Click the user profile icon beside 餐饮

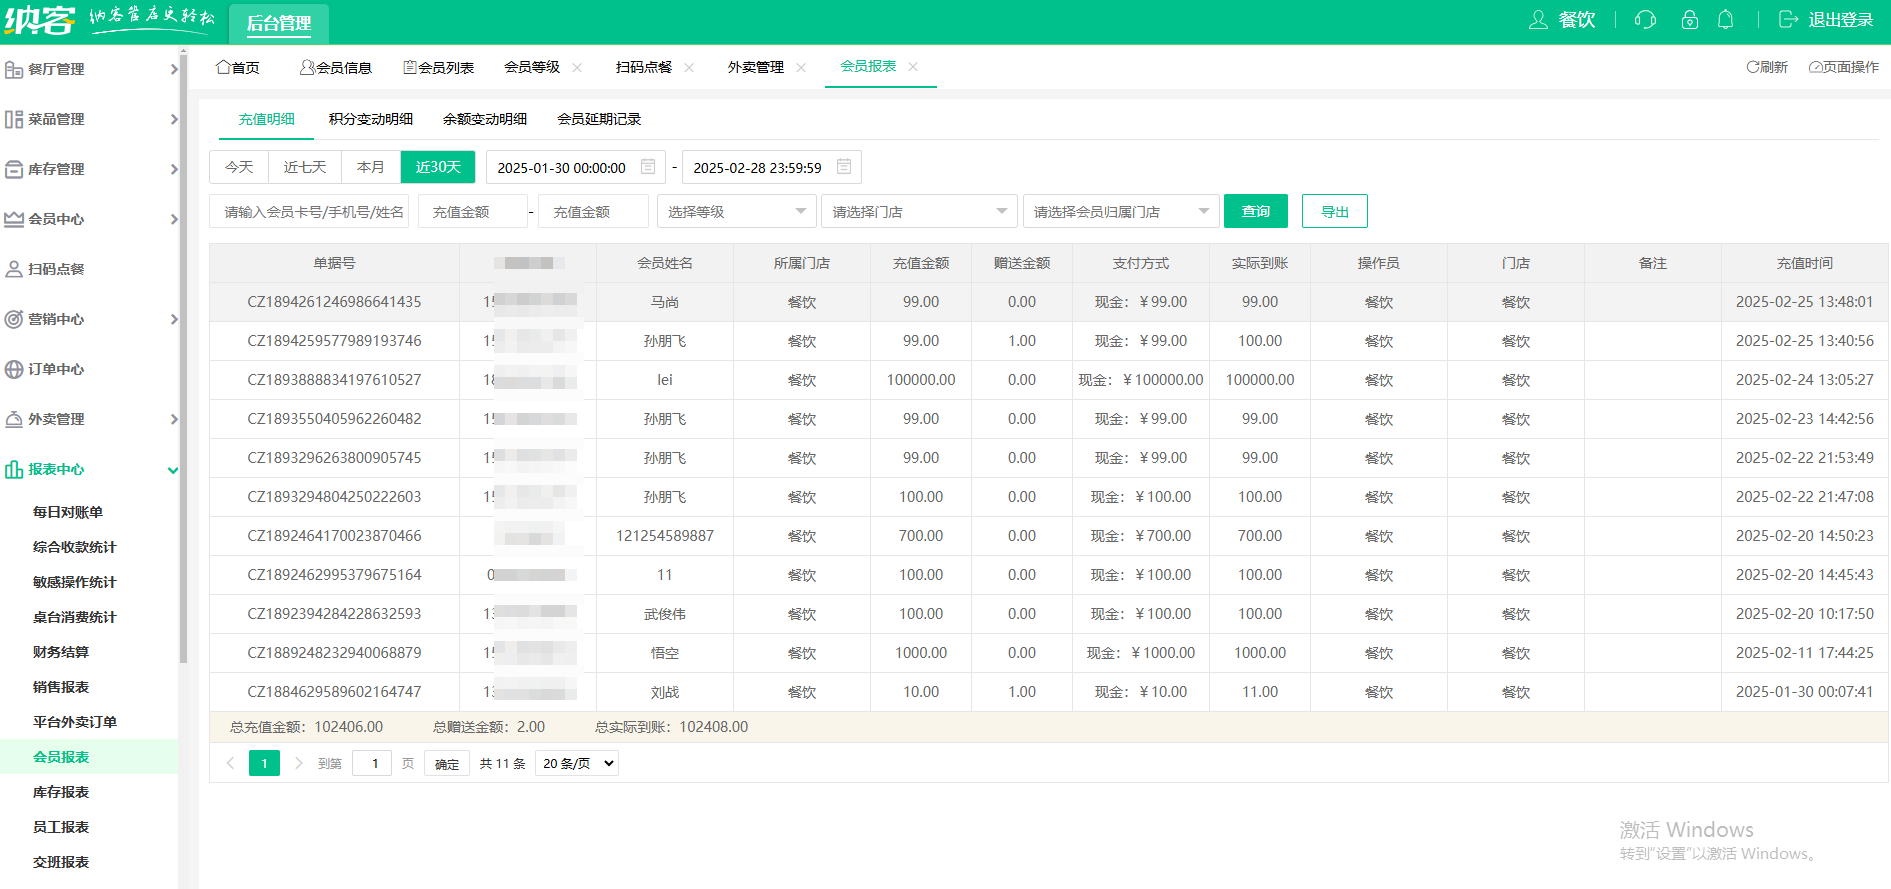[x=1538, y=20]
